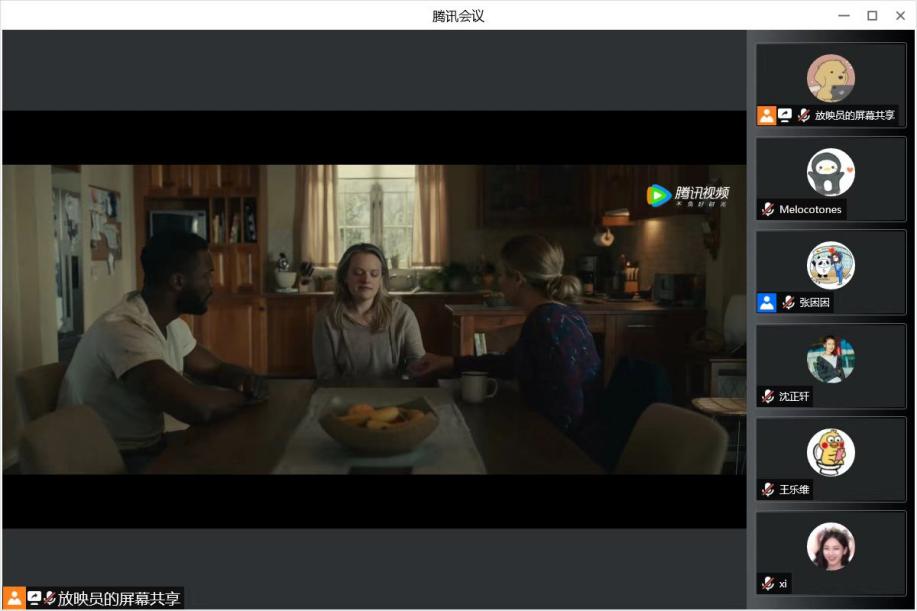Click the 沈正轩 participant name
Image resolution: width=917 pixels, height=611 pixels.
(x=794, y=396)
